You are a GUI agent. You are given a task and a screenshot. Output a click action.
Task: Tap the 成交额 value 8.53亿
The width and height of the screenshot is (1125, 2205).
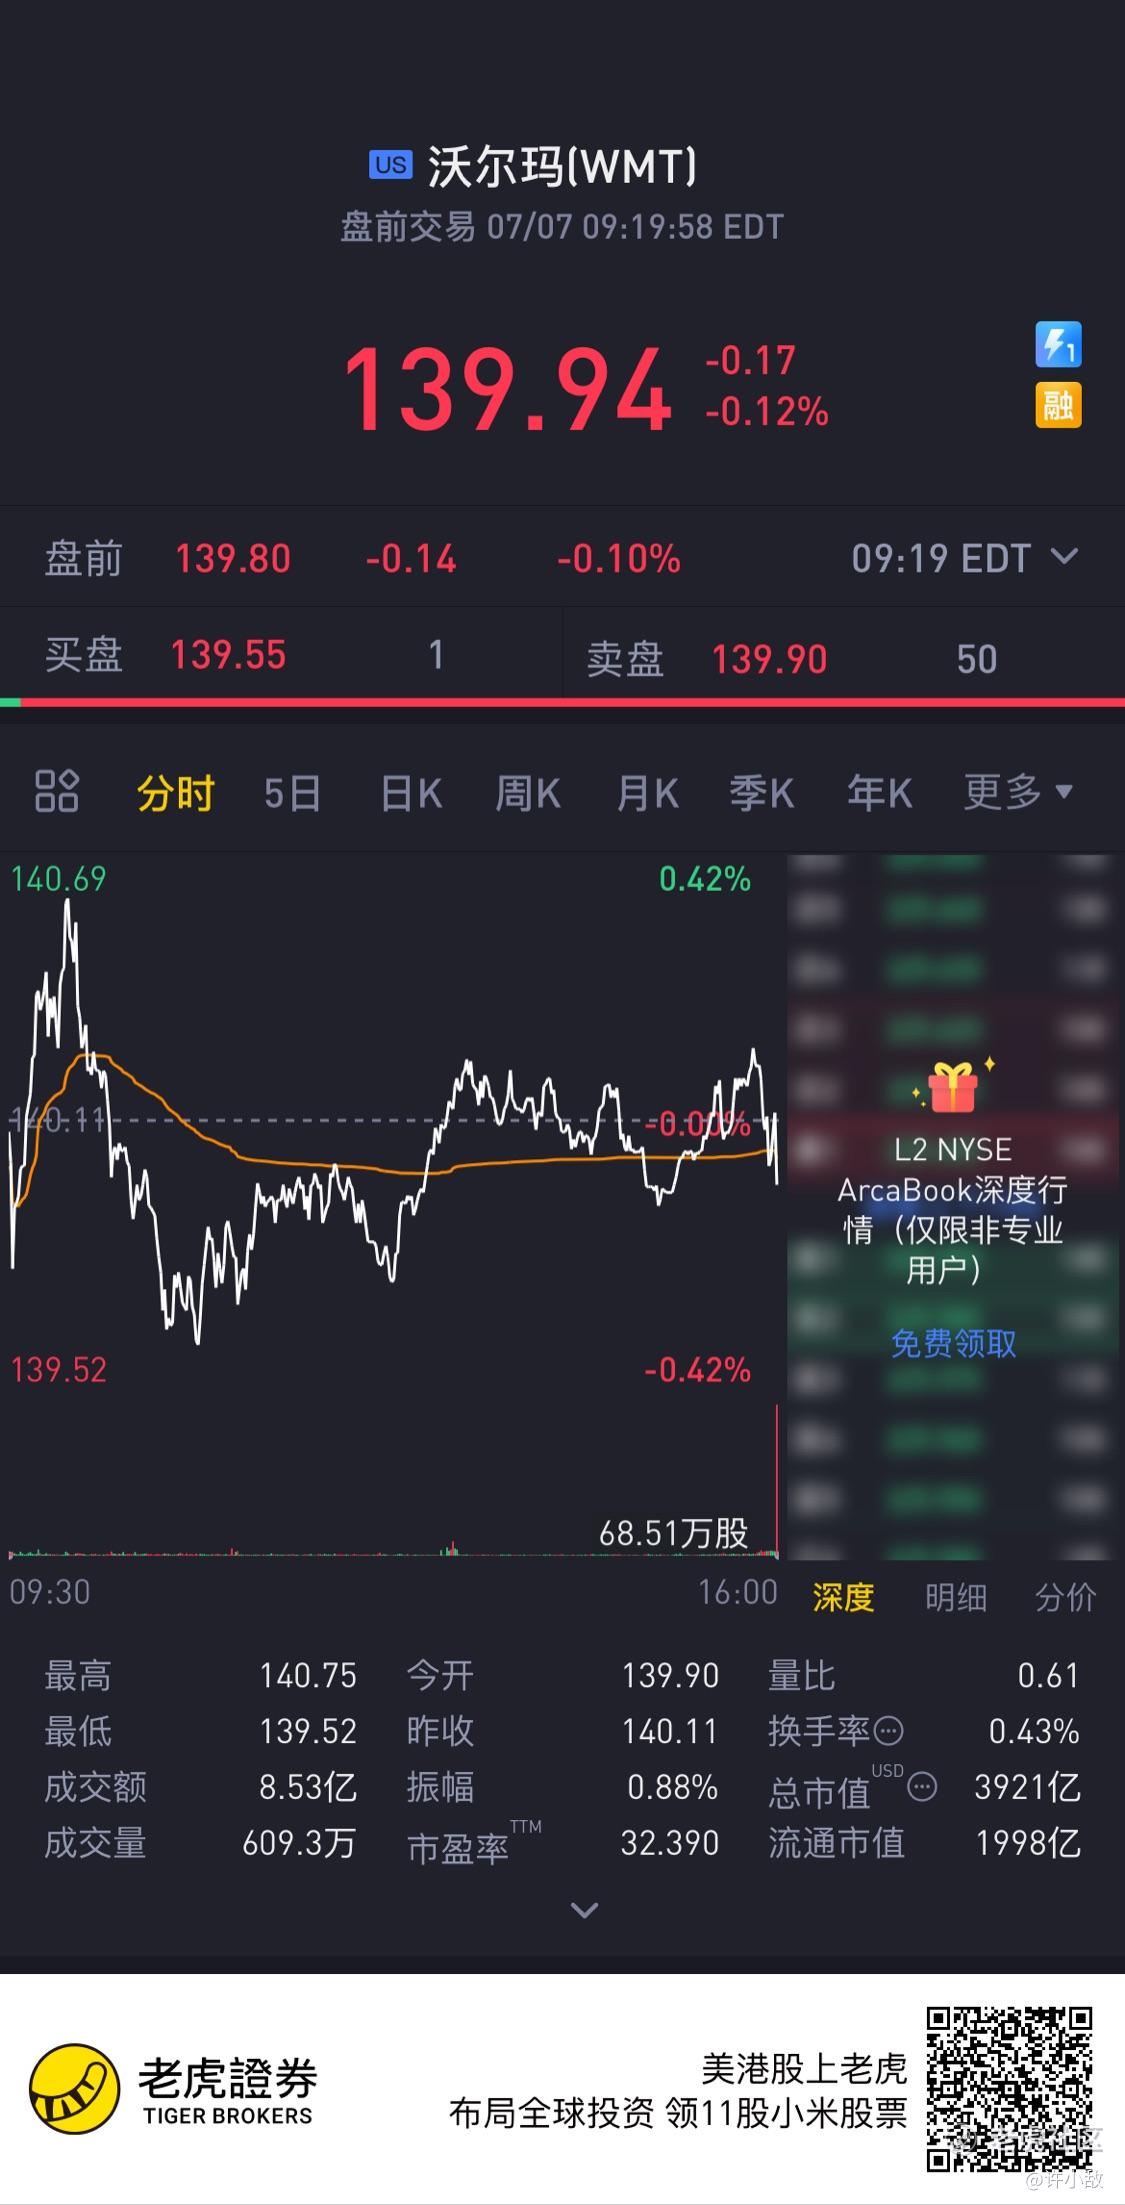[x=308, y=1787]
